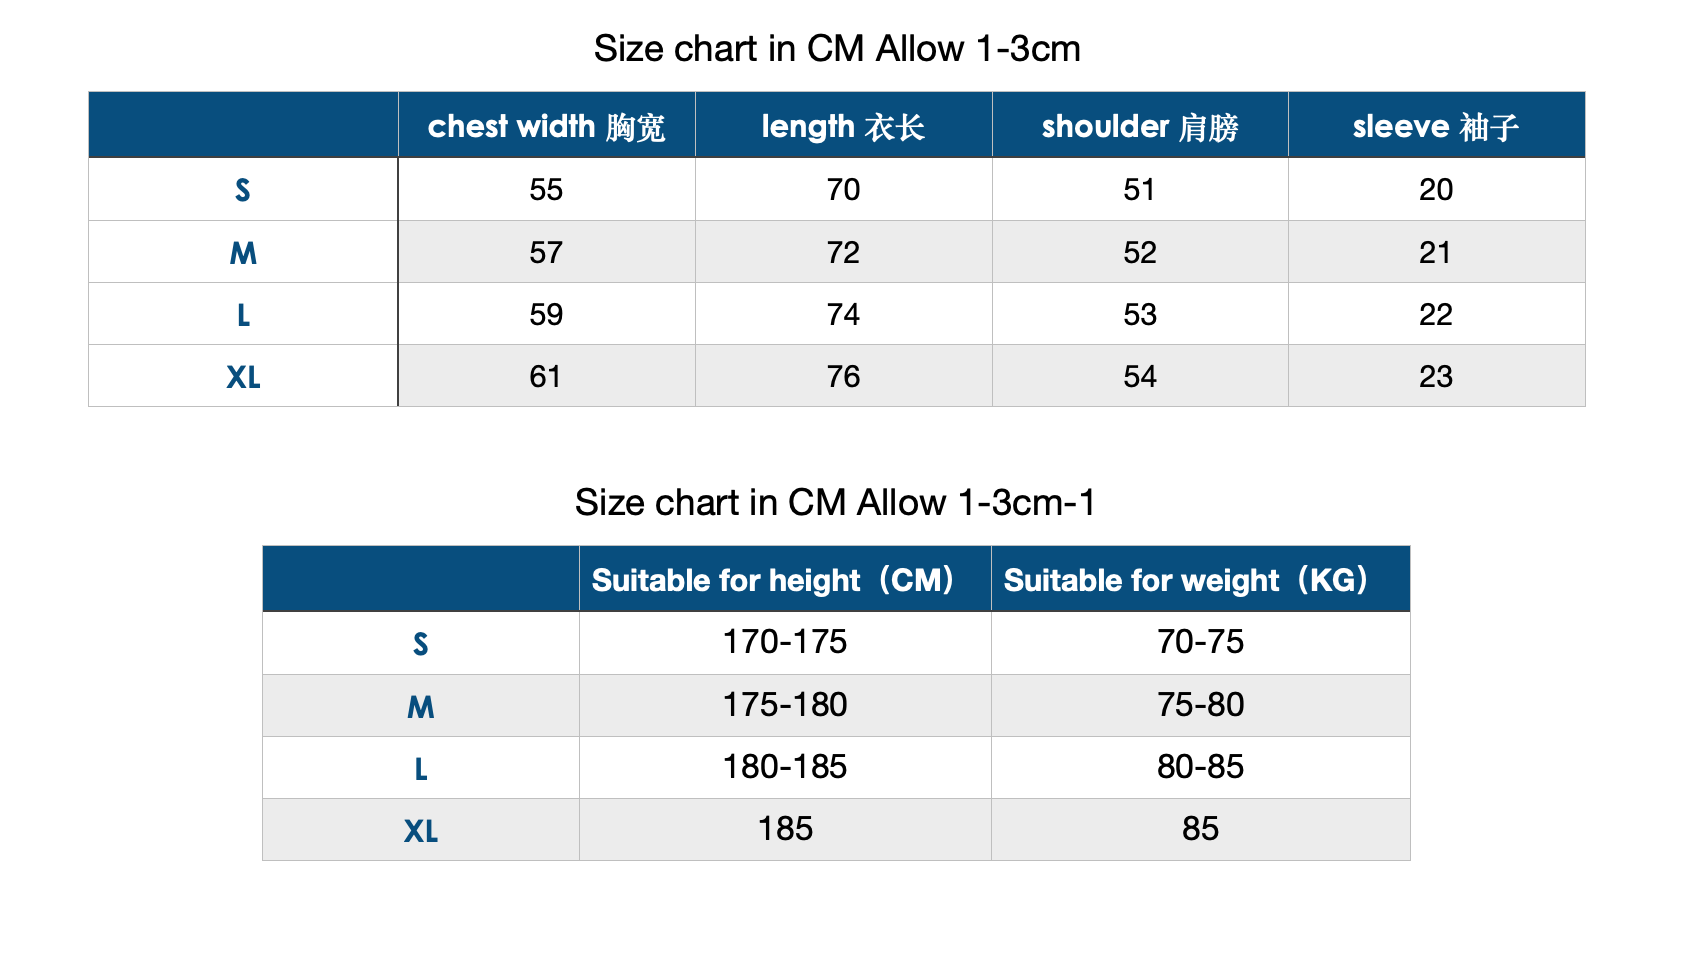Select the XL row label in first table
This screenshot has width=1682, height=954.
[x=243, y=377]
